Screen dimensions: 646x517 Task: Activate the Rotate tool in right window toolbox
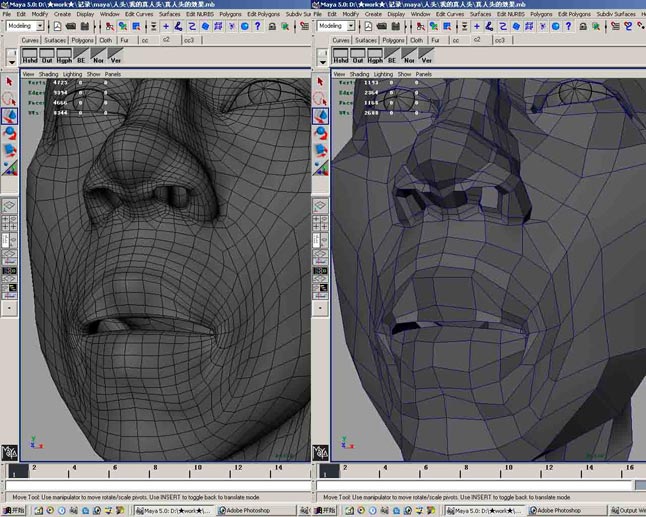pyautogui.click(x=320, y=133)
